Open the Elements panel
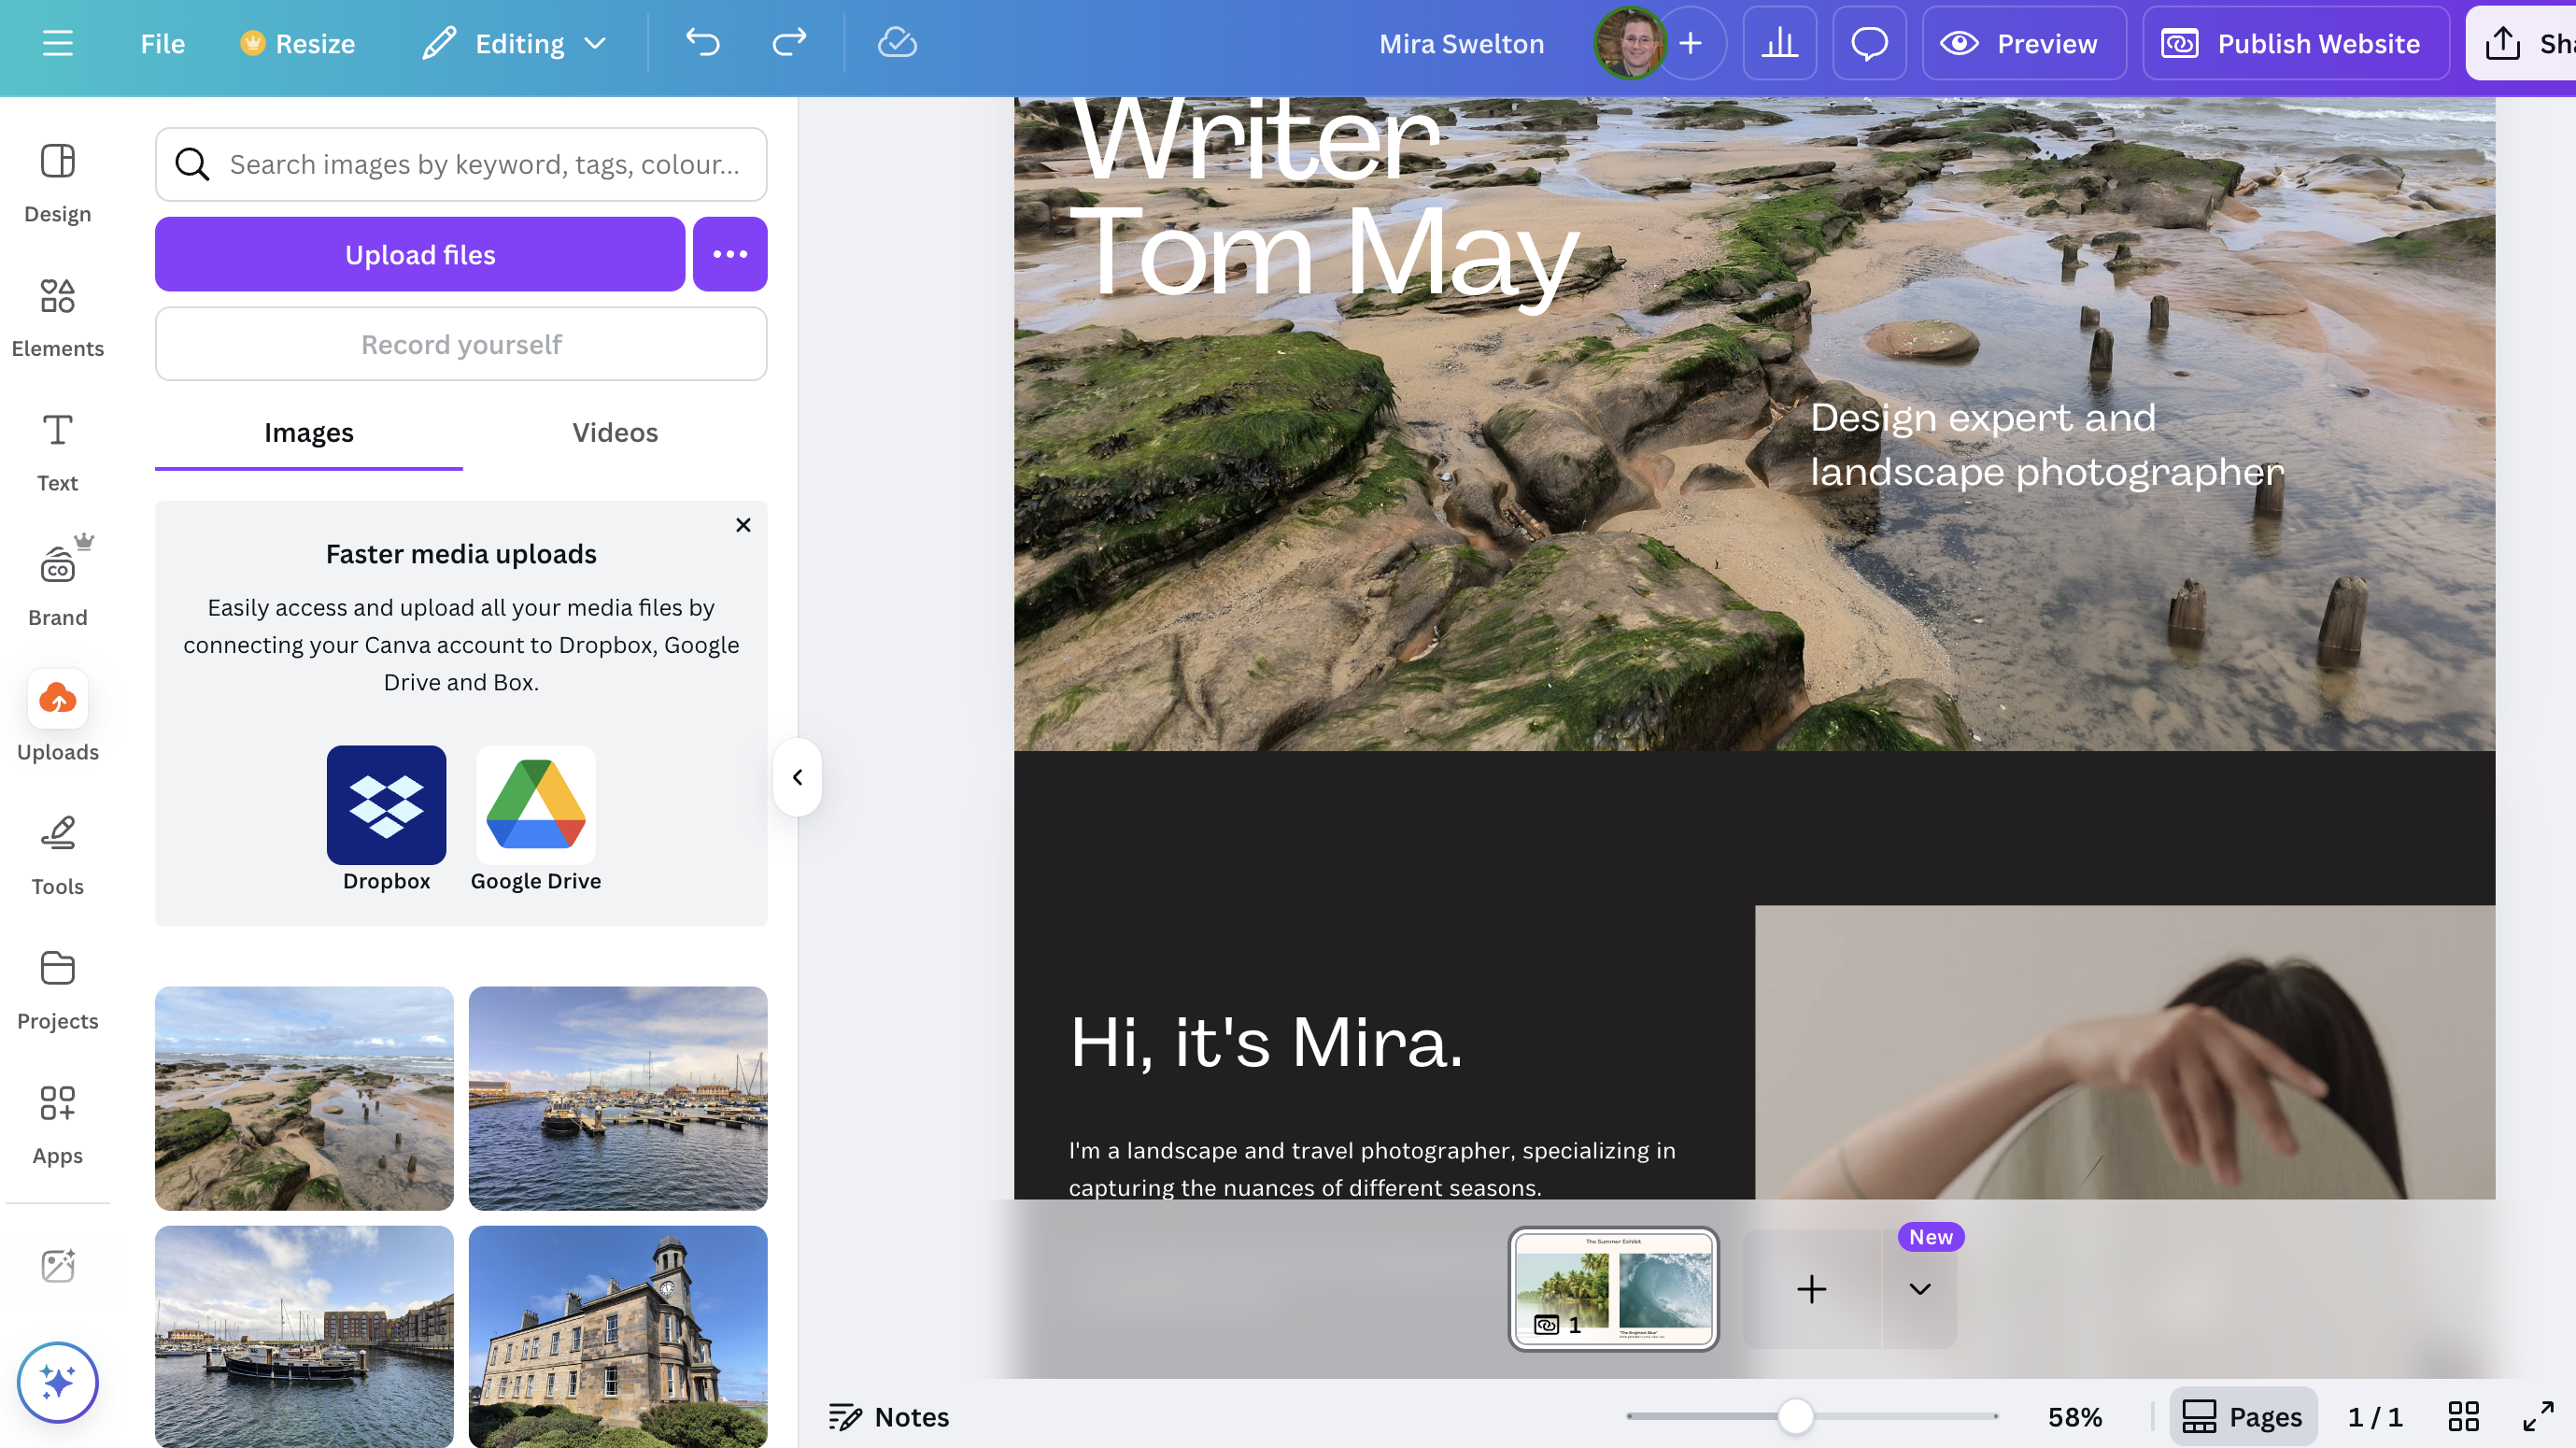 coord(58,318)
